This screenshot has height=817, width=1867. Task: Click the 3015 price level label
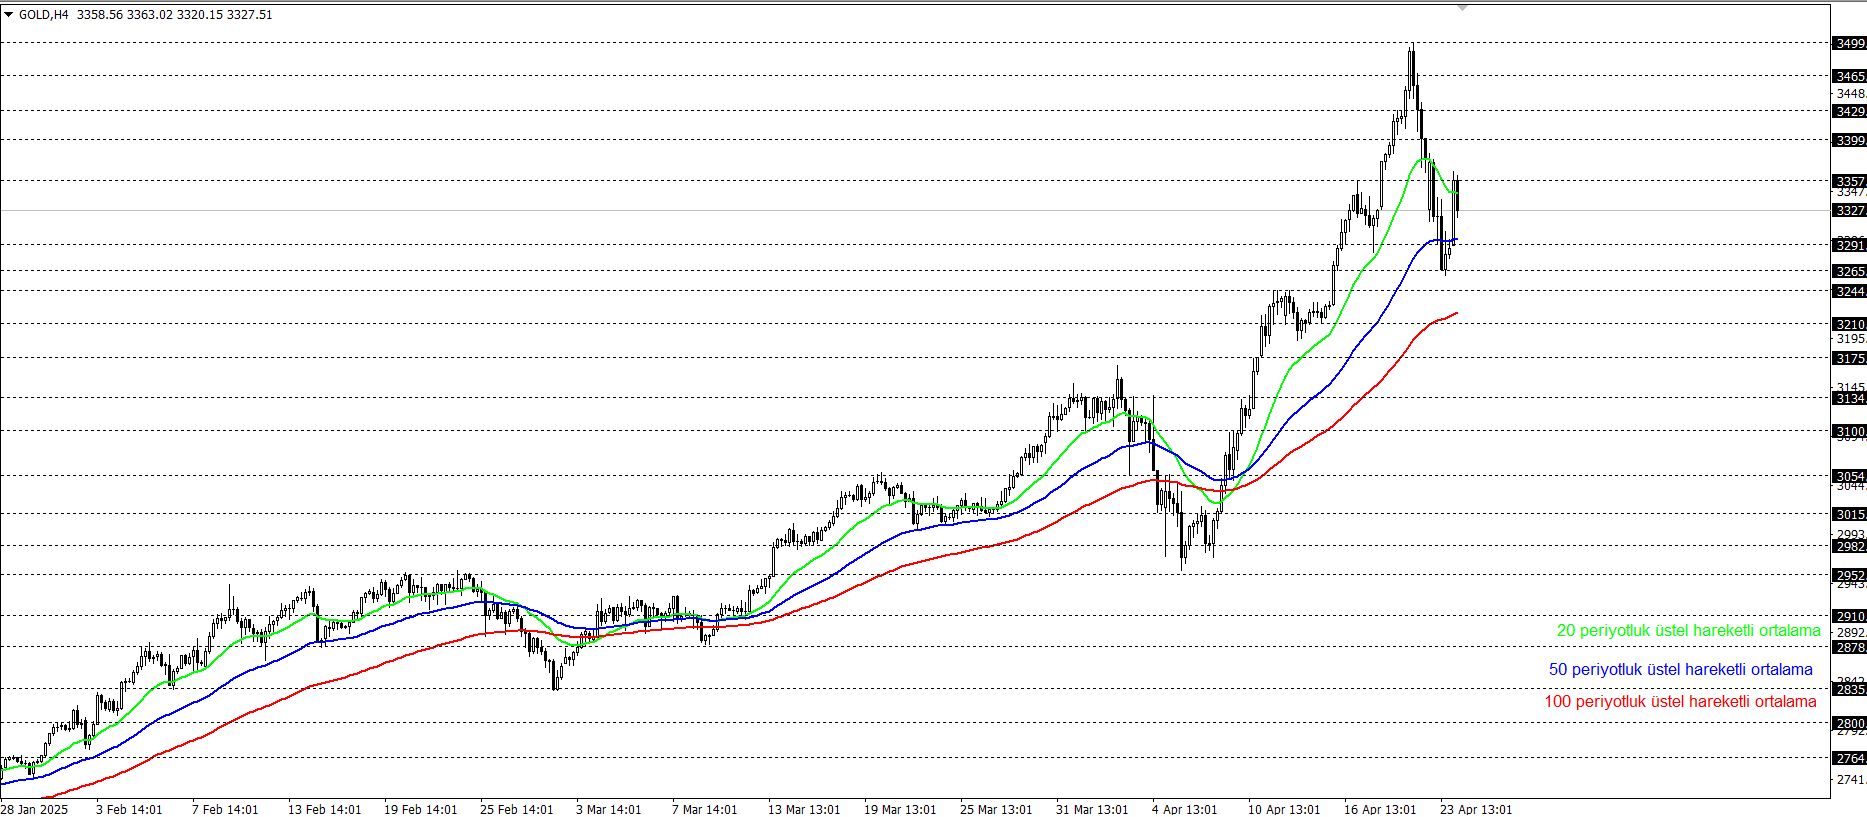coord(1849,514)
